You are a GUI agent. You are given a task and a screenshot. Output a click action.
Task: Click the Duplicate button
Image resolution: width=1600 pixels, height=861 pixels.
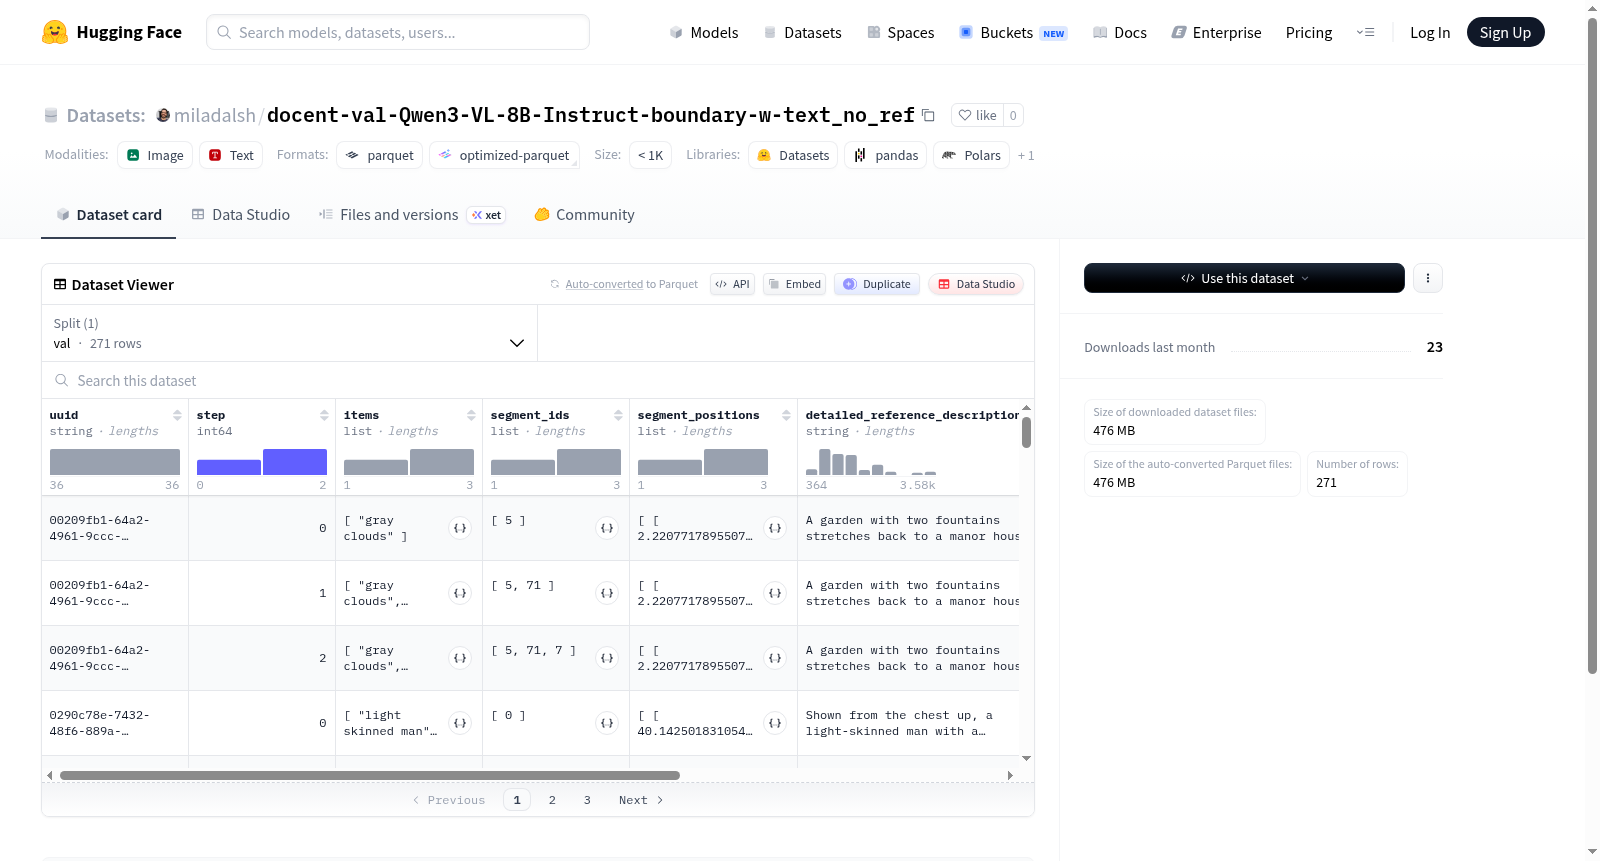877,284
